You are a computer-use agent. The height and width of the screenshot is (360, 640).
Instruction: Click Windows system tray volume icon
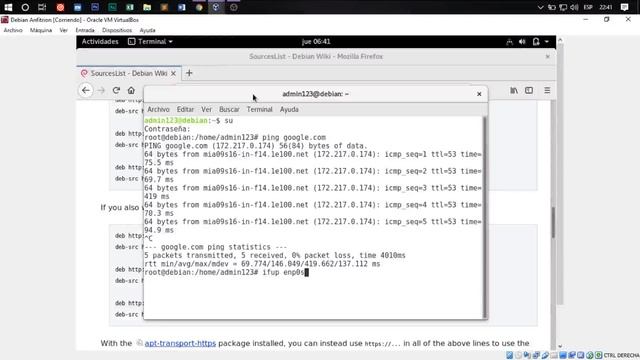[574, 7]
